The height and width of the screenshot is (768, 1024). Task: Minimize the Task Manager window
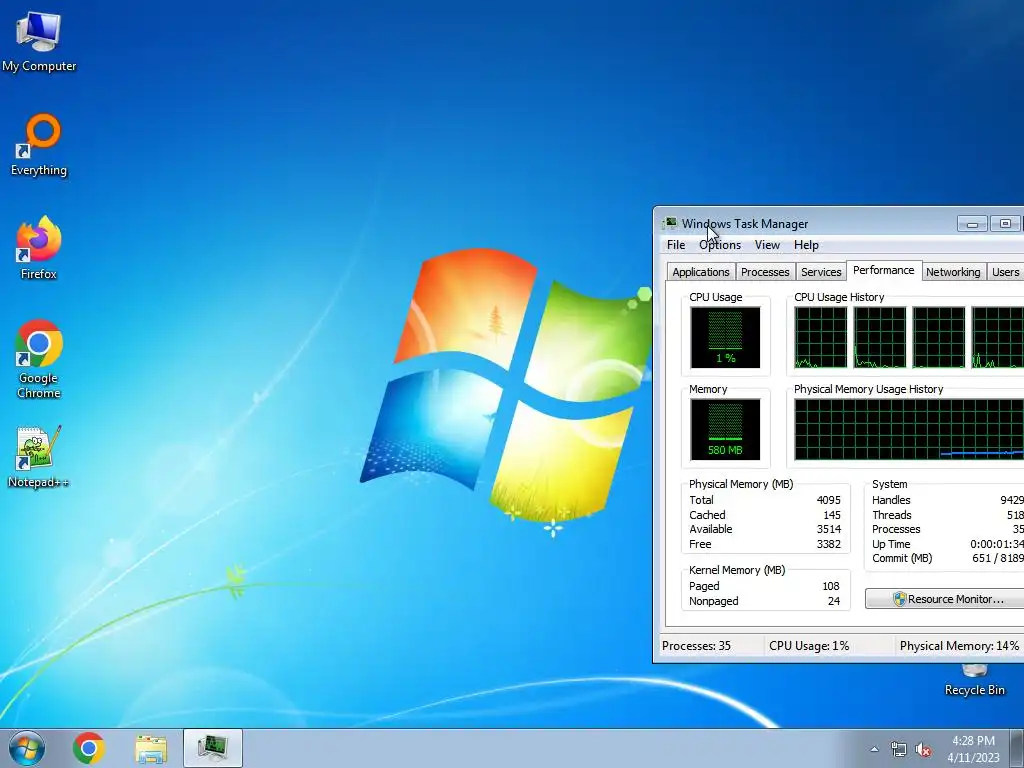click(x=972, y=223)
